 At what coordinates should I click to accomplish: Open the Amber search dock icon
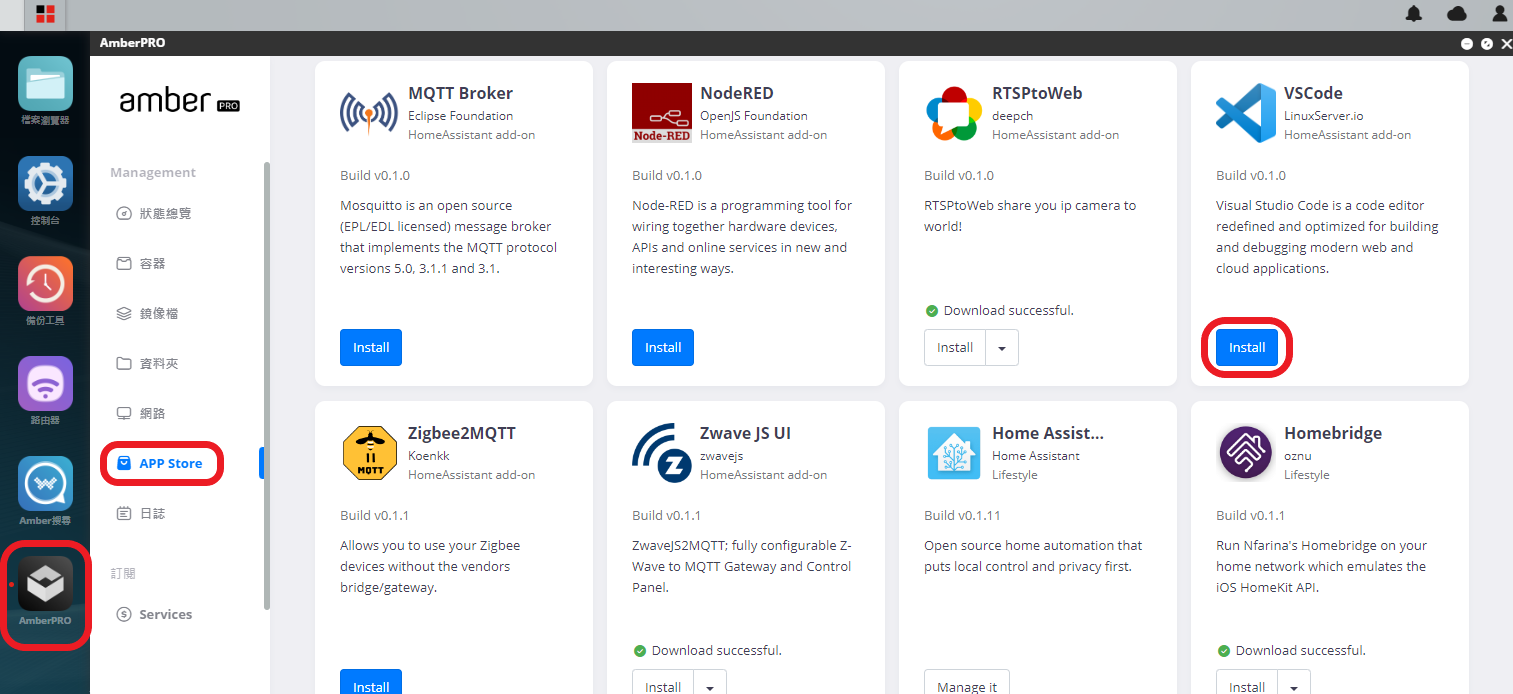[45, 484]
